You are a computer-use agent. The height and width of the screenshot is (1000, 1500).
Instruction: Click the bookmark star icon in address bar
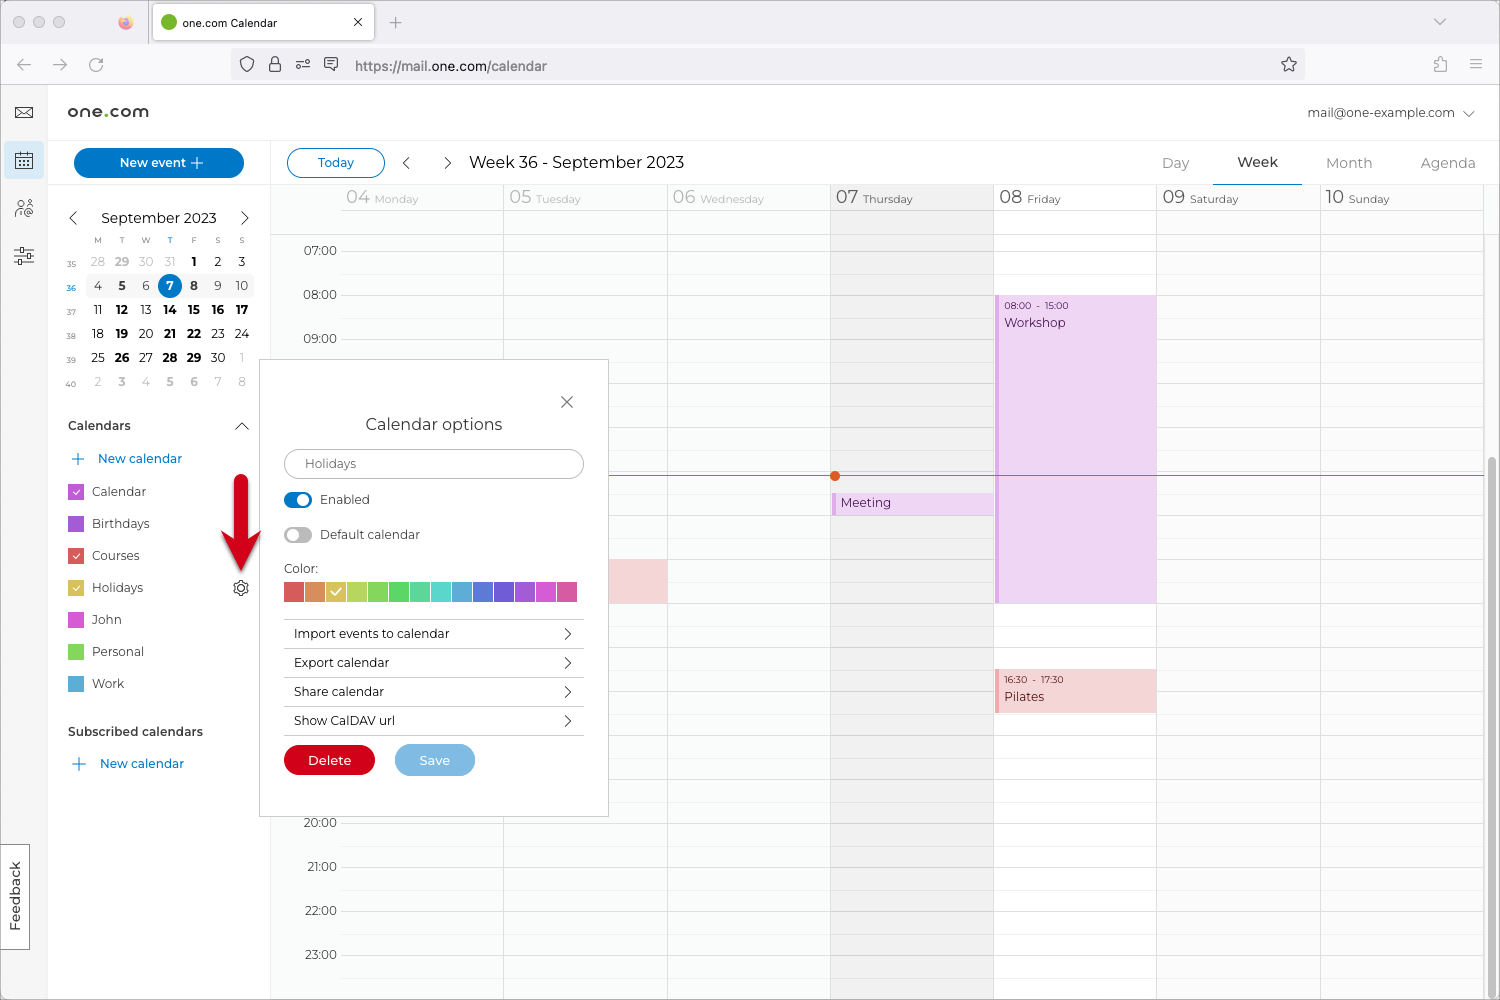tap(1289, 64)
